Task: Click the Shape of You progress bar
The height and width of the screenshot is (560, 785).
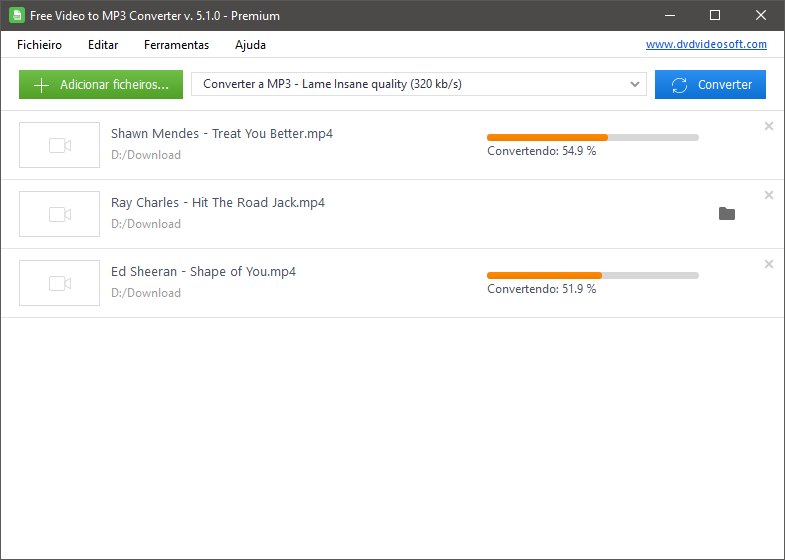Action: pos(592,275)
